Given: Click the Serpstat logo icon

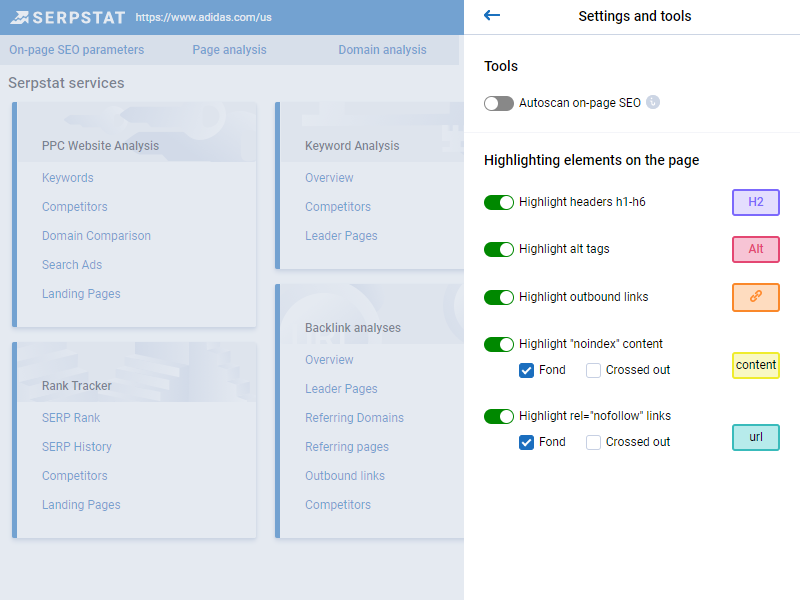Looking at the screenshot, I should [x=19, y=18].
